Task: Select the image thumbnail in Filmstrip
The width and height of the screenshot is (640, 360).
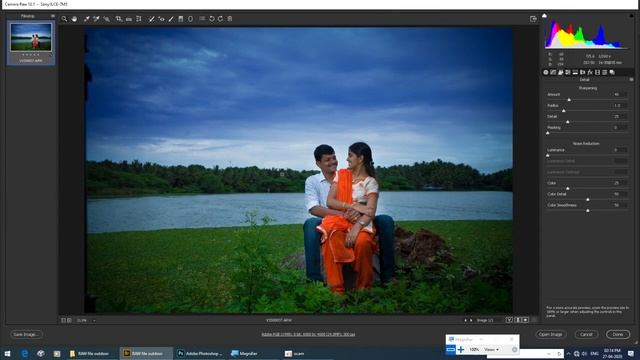Action: (x=31, y=37)
